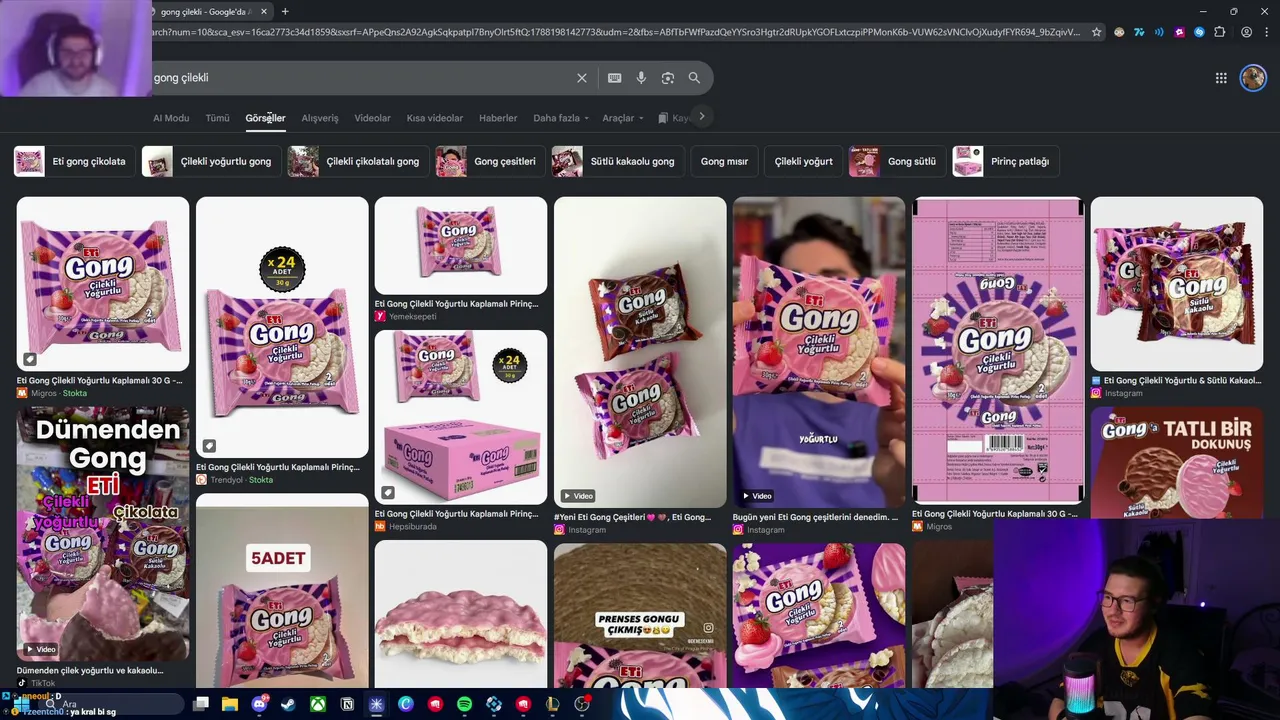The image size is (1280, 720).
Task: Filter by 'Pirinç patlağı' chip
Action: point(1004,161)
